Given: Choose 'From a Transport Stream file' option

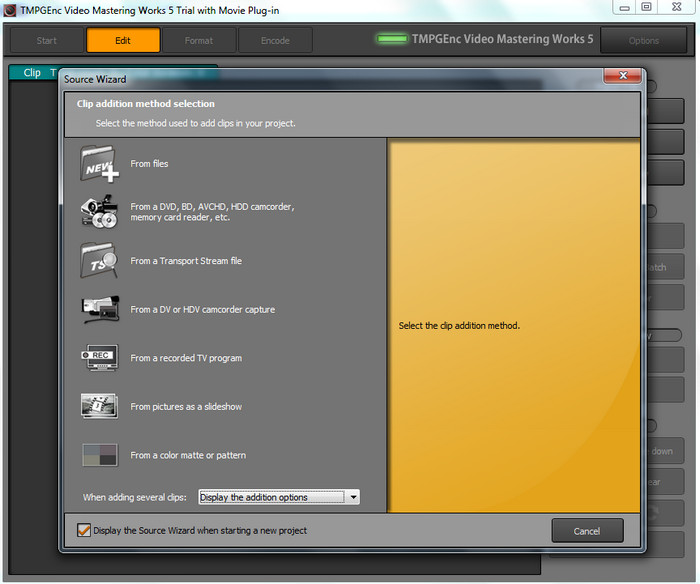Looking at the screenshot, I should click(186, 261).
